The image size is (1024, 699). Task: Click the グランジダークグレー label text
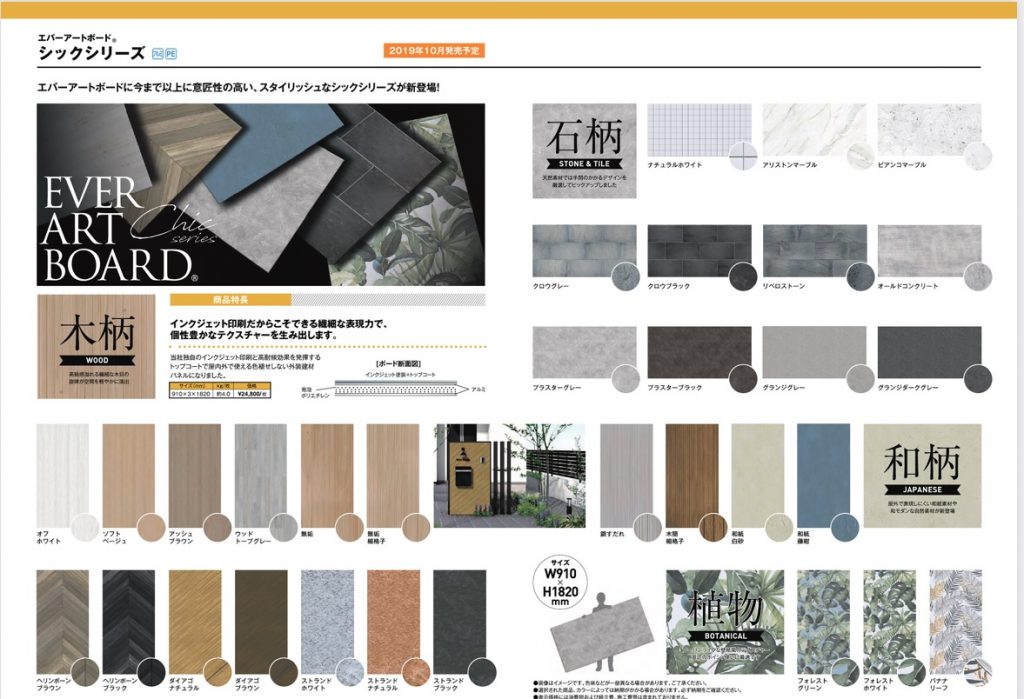click(908, 388)
